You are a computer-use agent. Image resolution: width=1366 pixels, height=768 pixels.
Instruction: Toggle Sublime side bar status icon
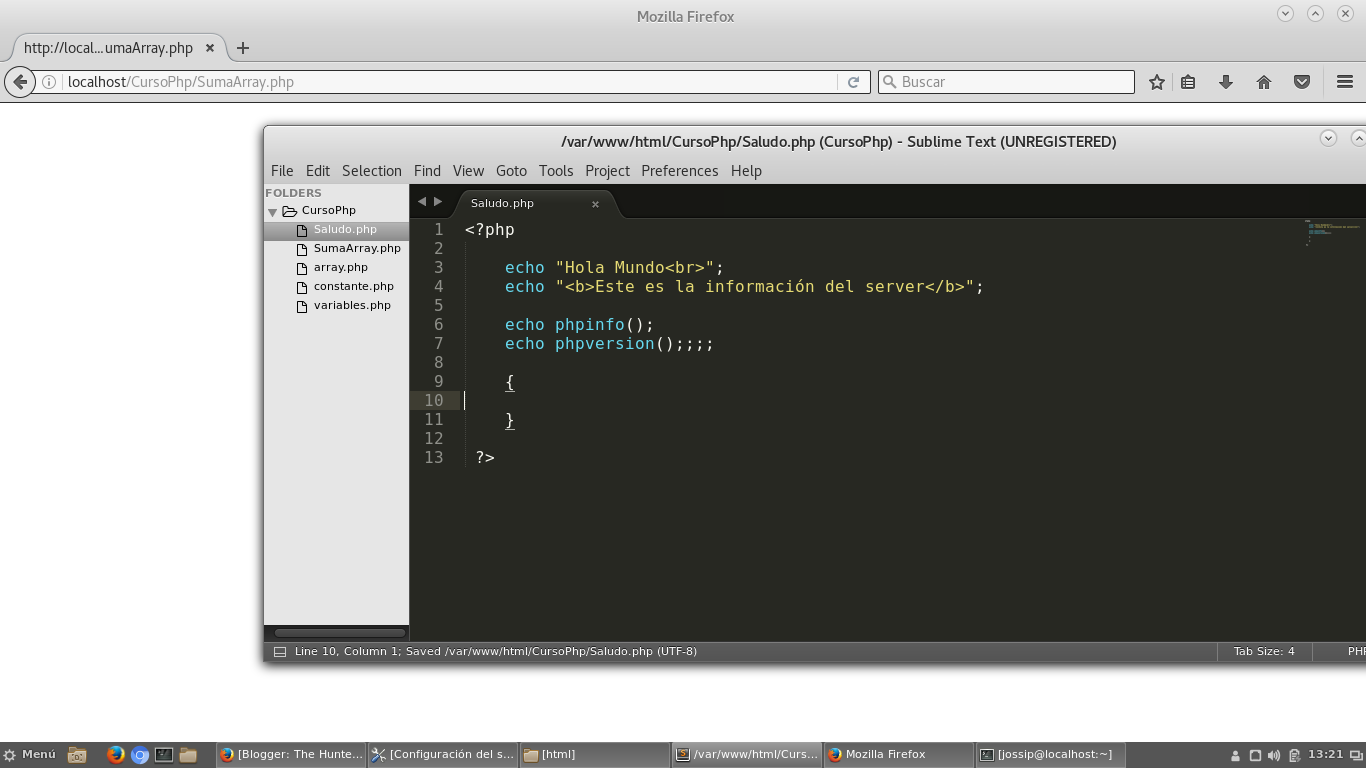(280, 652)
